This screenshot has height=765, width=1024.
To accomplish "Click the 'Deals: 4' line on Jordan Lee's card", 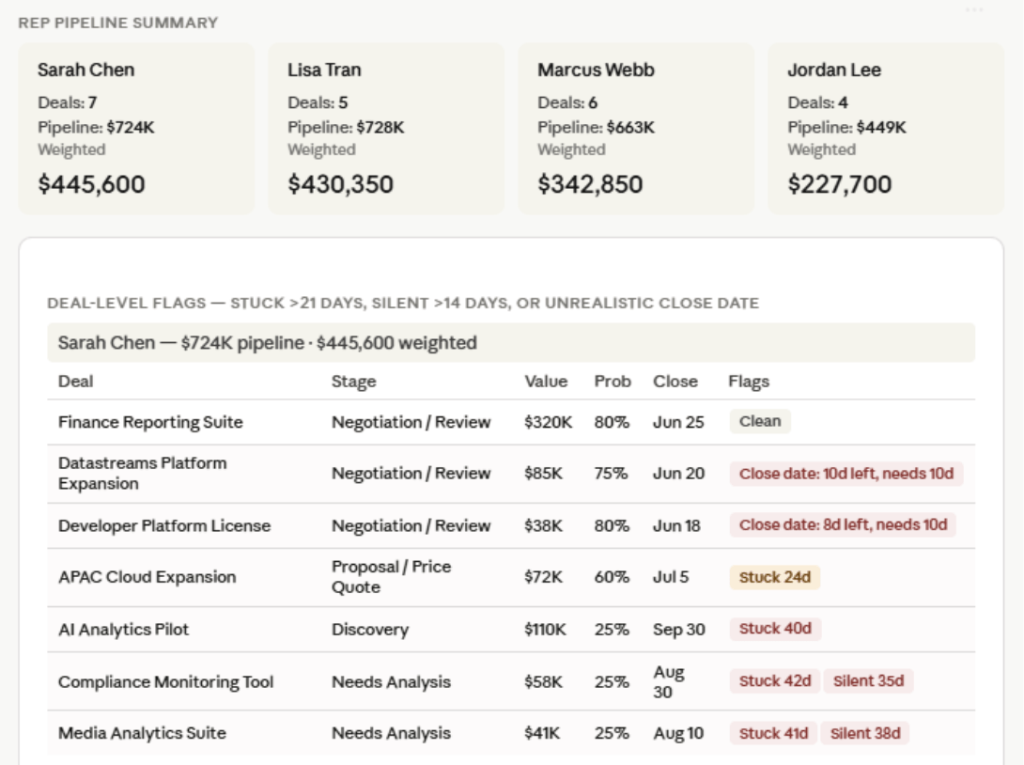I will (x=818, y=103).
